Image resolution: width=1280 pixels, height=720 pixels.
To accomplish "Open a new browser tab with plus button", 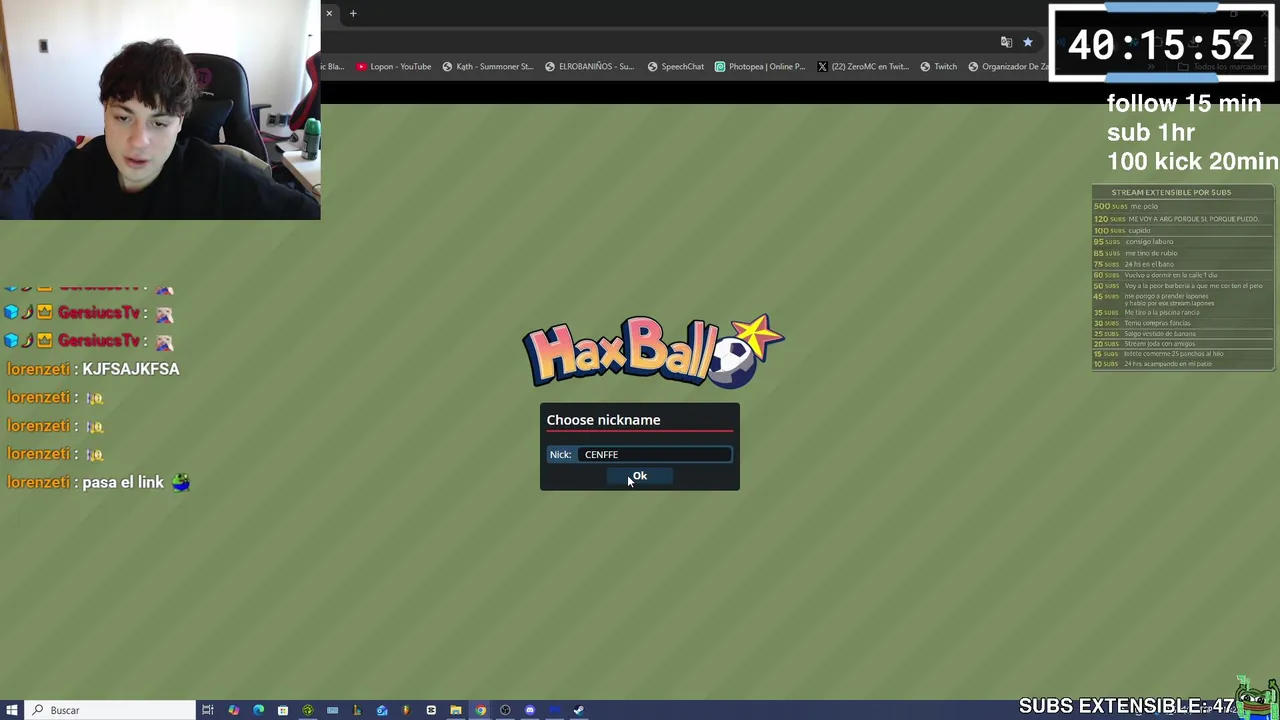I will click(x=353, y=13).
